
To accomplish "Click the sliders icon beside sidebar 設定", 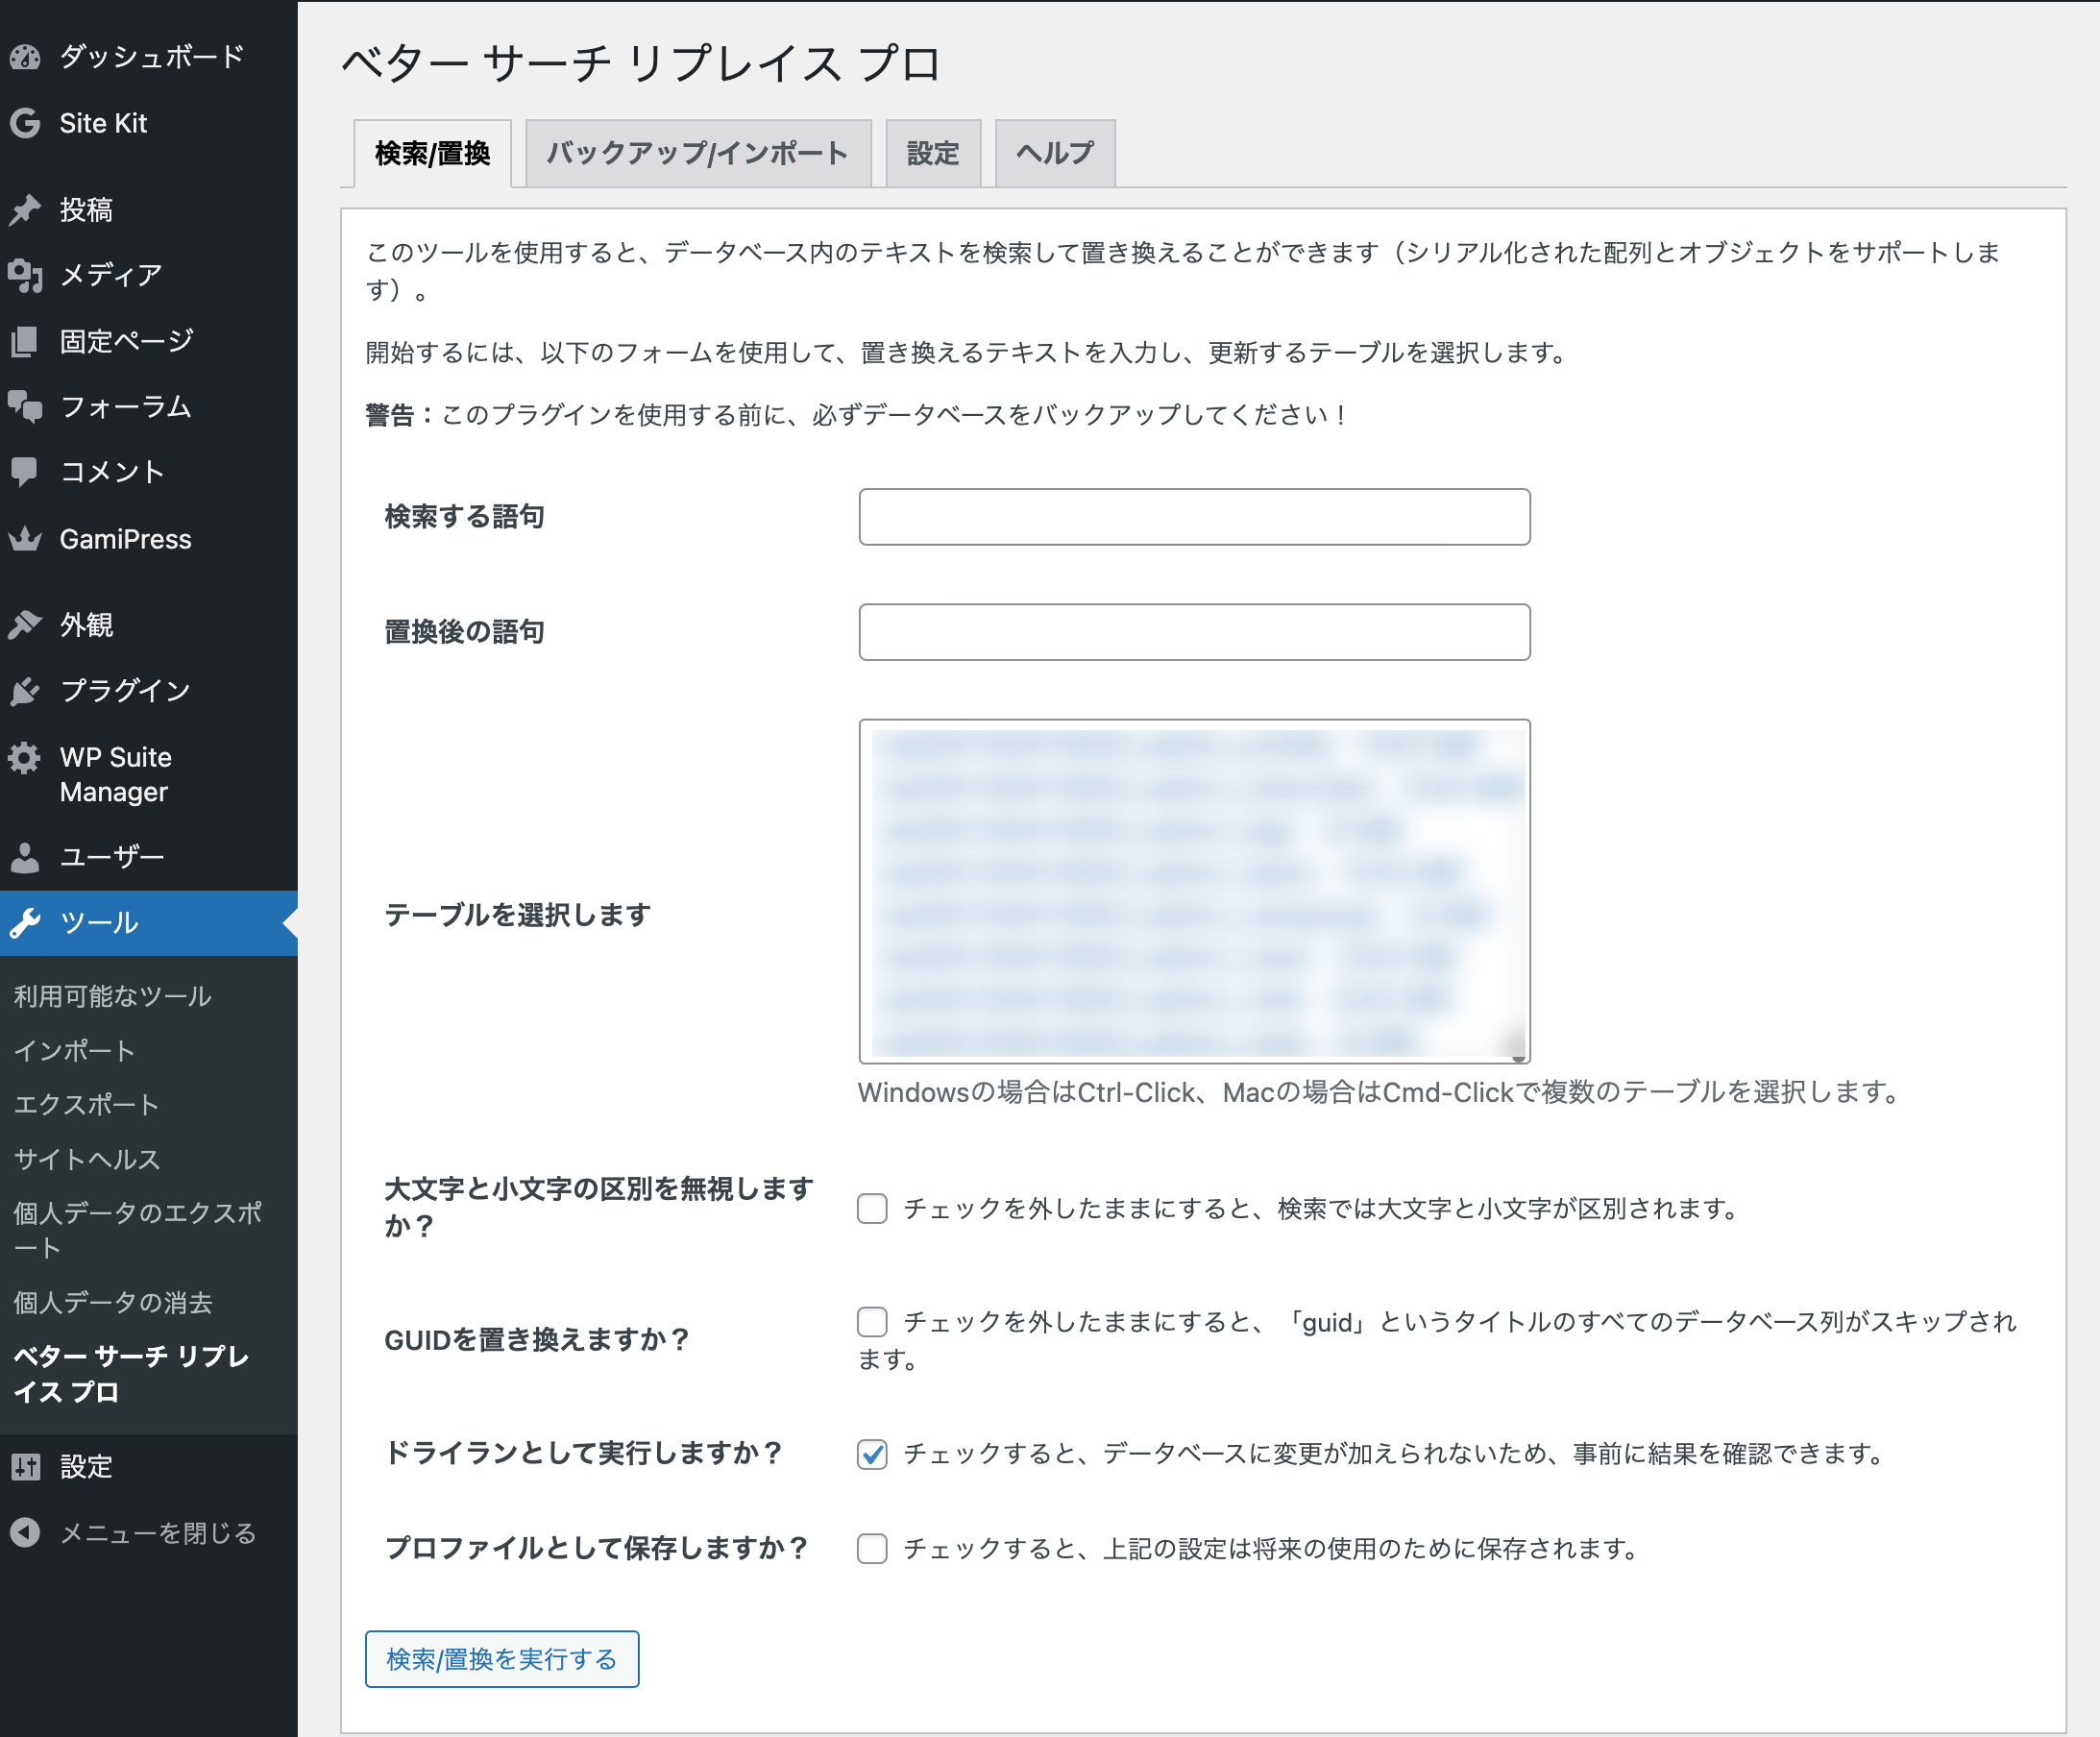I will point(25,1467).
